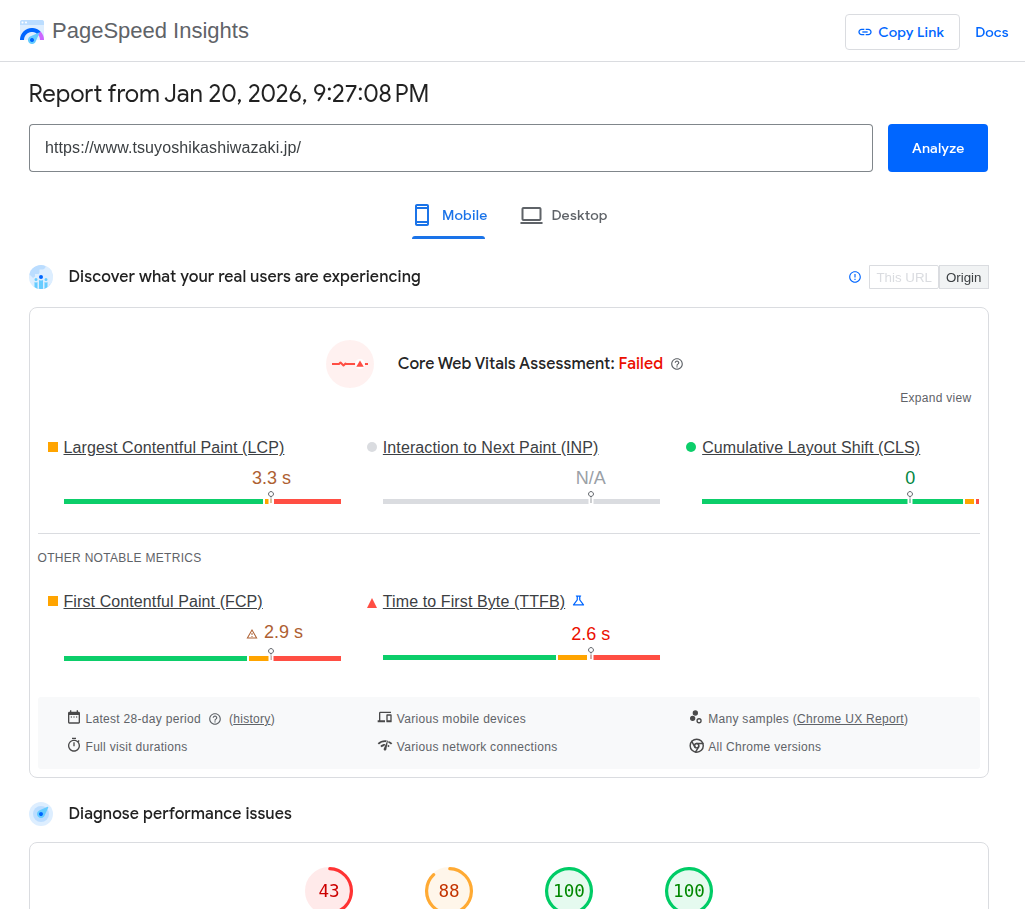Click the calendar icon before Latest 28-day period
The width and height of the screenshot is (1025, 909).
(x=74, y=718)
